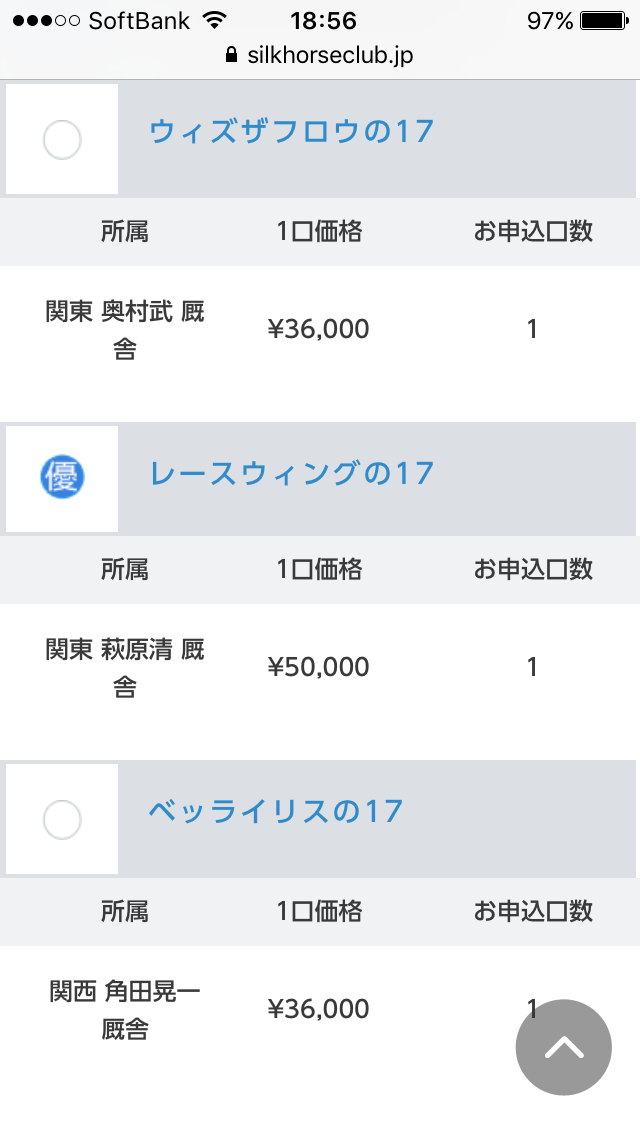The height and width of the screenshot is (1136, 640).
Task: Select the radio button for ウィズザフロウの17
Action: pyautogui.click(x=62, y=139)
